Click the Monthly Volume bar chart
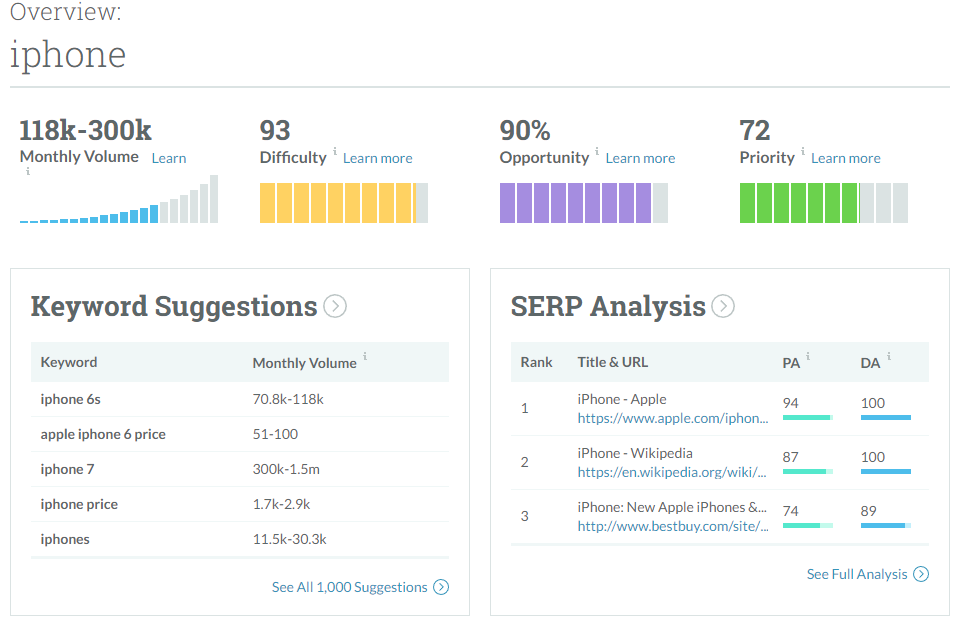This screenshot has height=626, width=954. (x=119, y=199)
